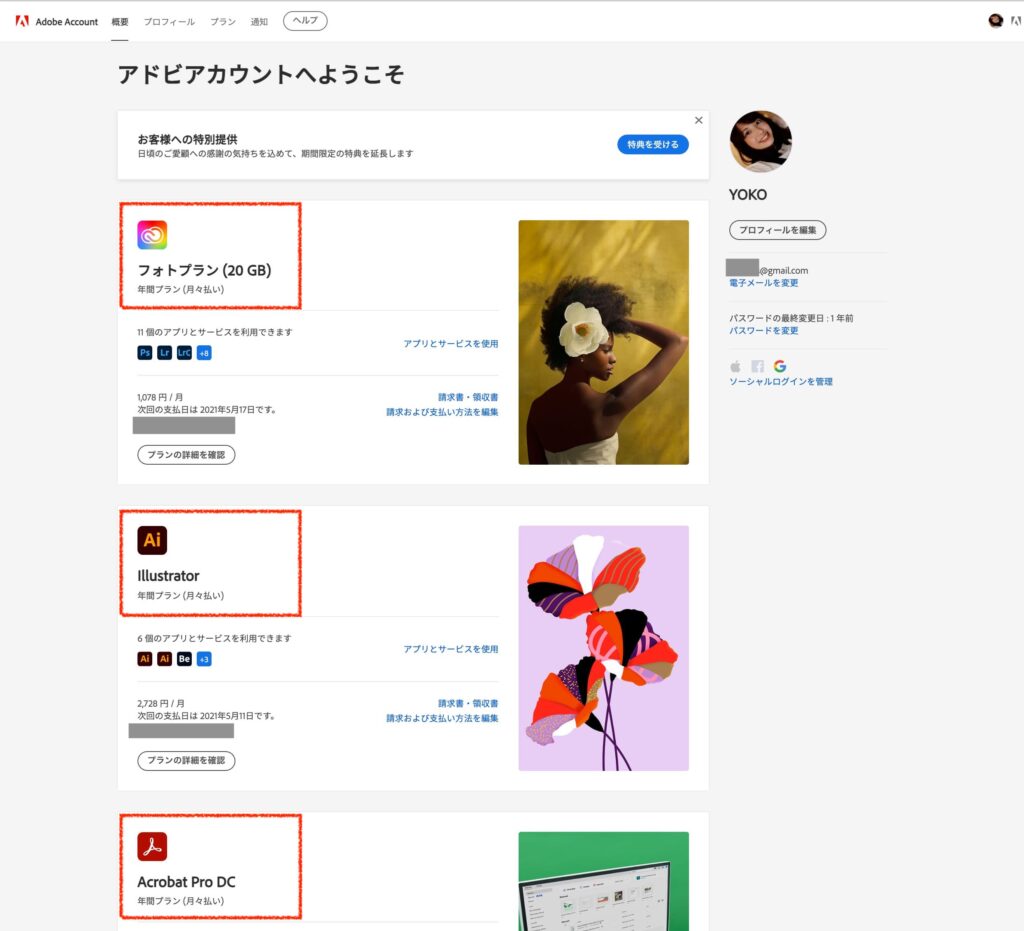Close the special offer banner

(699, 120)
